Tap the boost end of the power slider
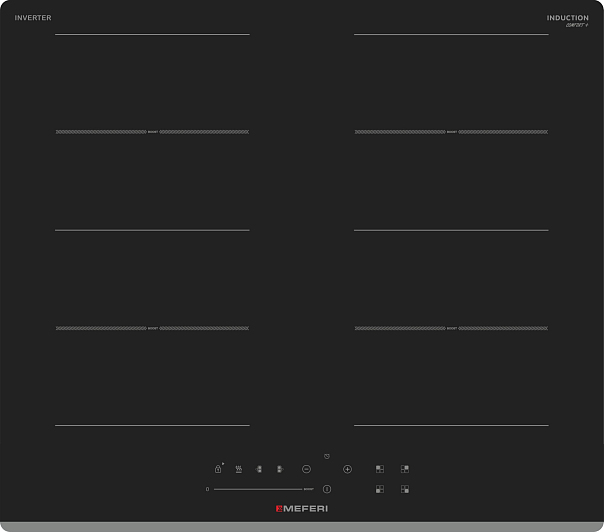Screen dimensions: 604x532 coord(309,489)
